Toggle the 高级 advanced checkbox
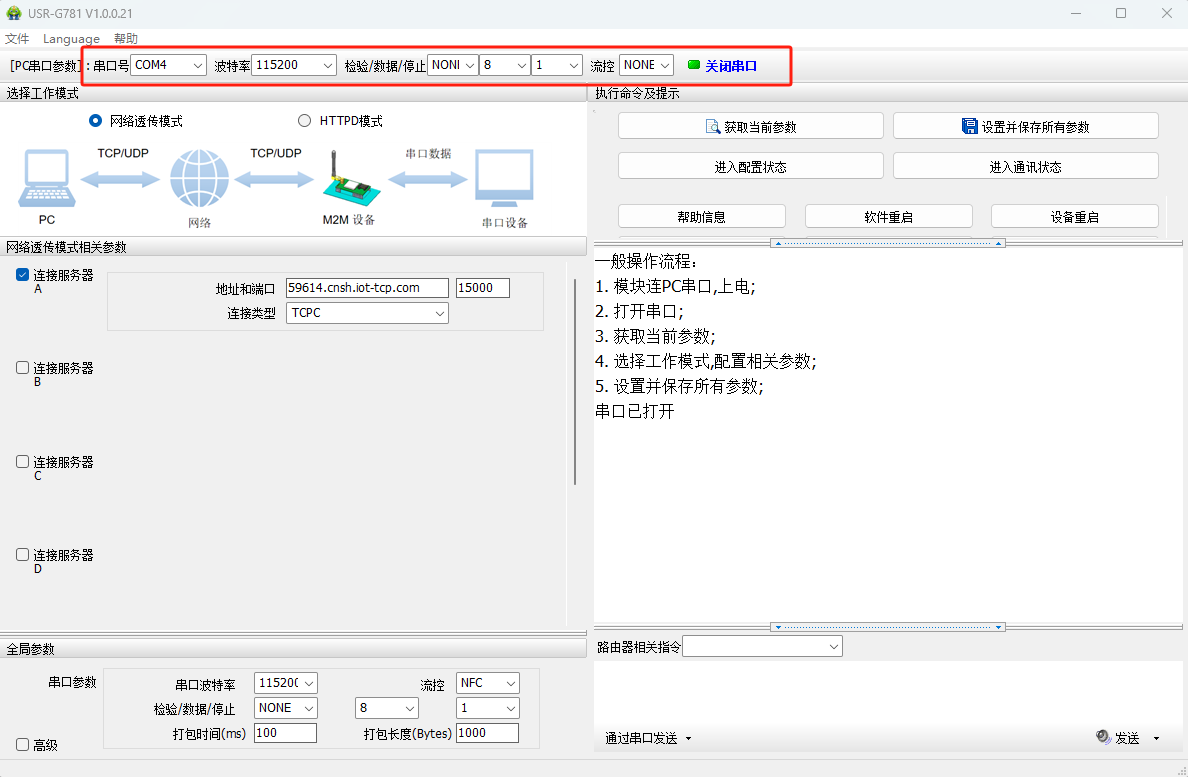The width and height of the screenshot is (1188, 777). click(23, 745)
